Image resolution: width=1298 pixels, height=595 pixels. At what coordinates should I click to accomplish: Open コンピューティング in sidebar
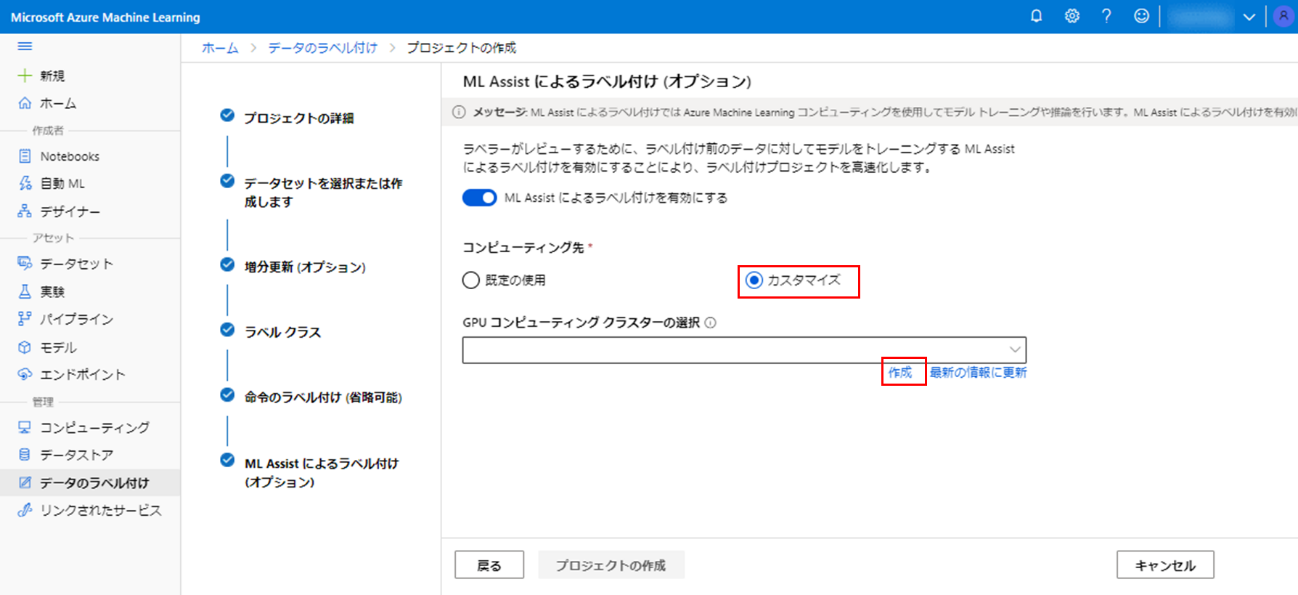(95, 427)
